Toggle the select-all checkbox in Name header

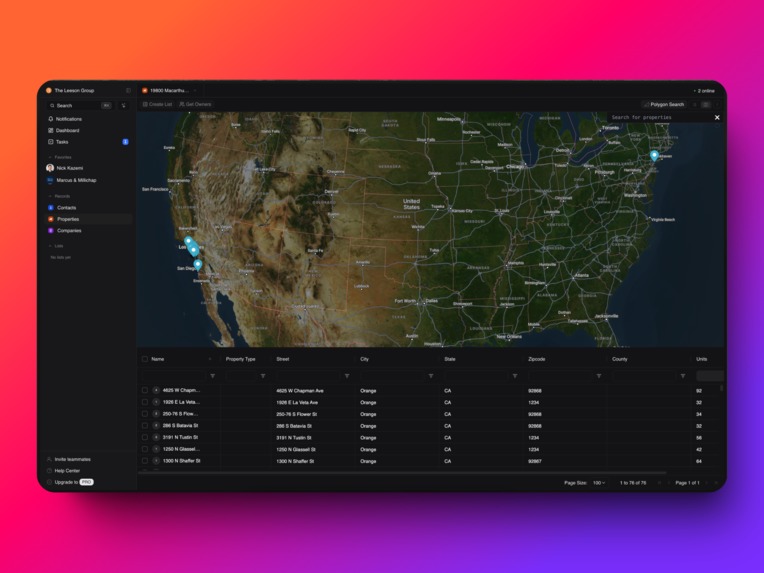pos(145,359)
